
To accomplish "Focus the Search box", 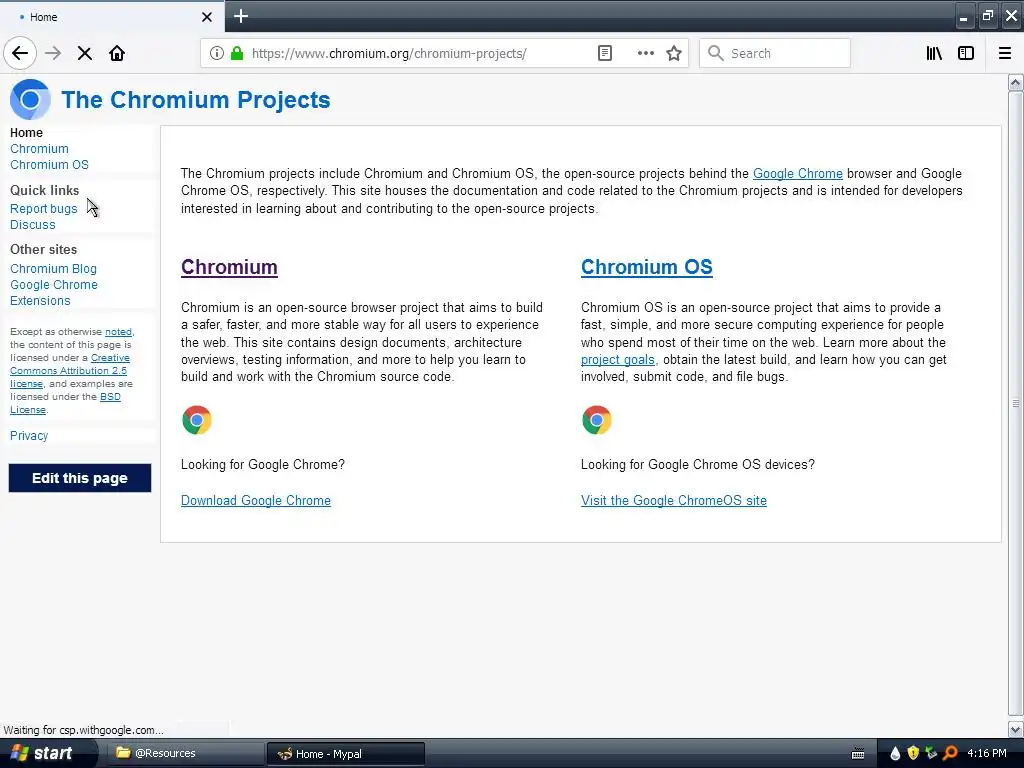I will 775,53.
